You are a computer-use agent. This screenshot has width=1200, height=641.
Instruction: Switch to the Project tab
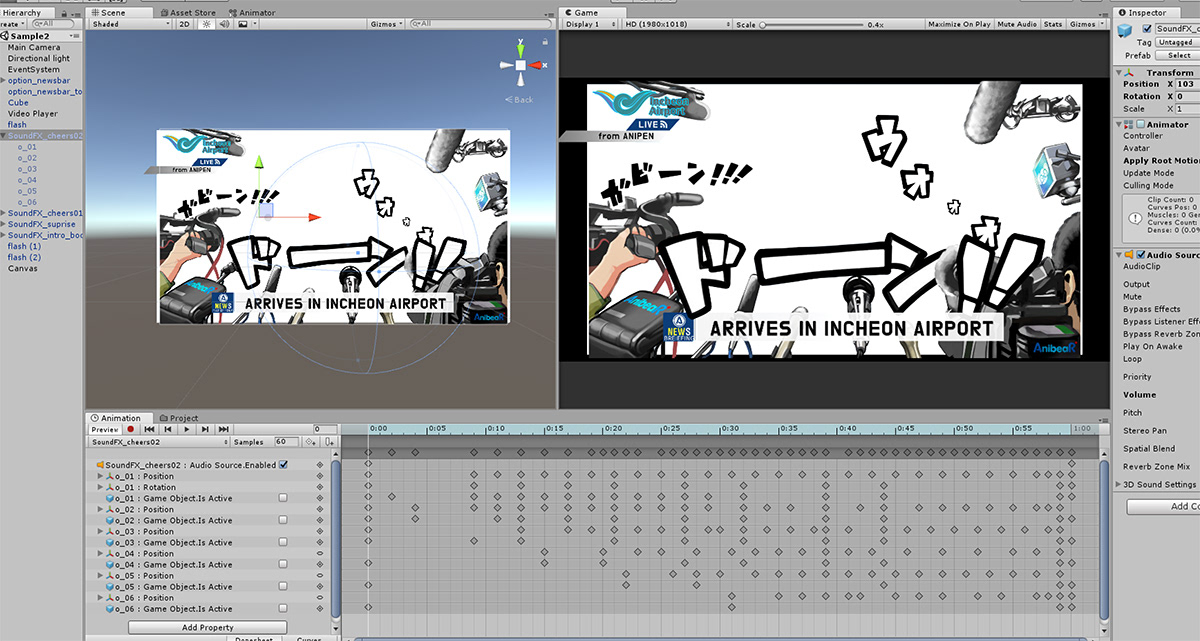(179, 418)
